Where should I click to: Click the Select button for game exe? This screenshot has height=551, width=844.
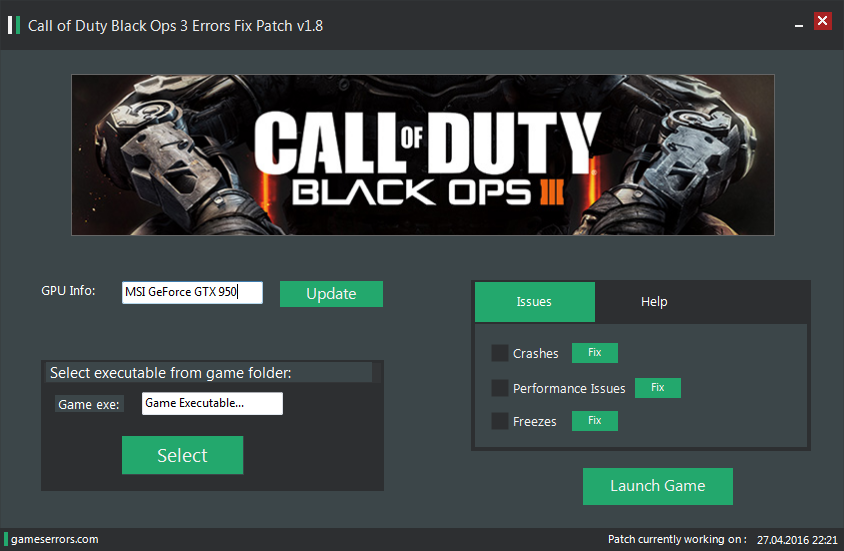(182, 455)
